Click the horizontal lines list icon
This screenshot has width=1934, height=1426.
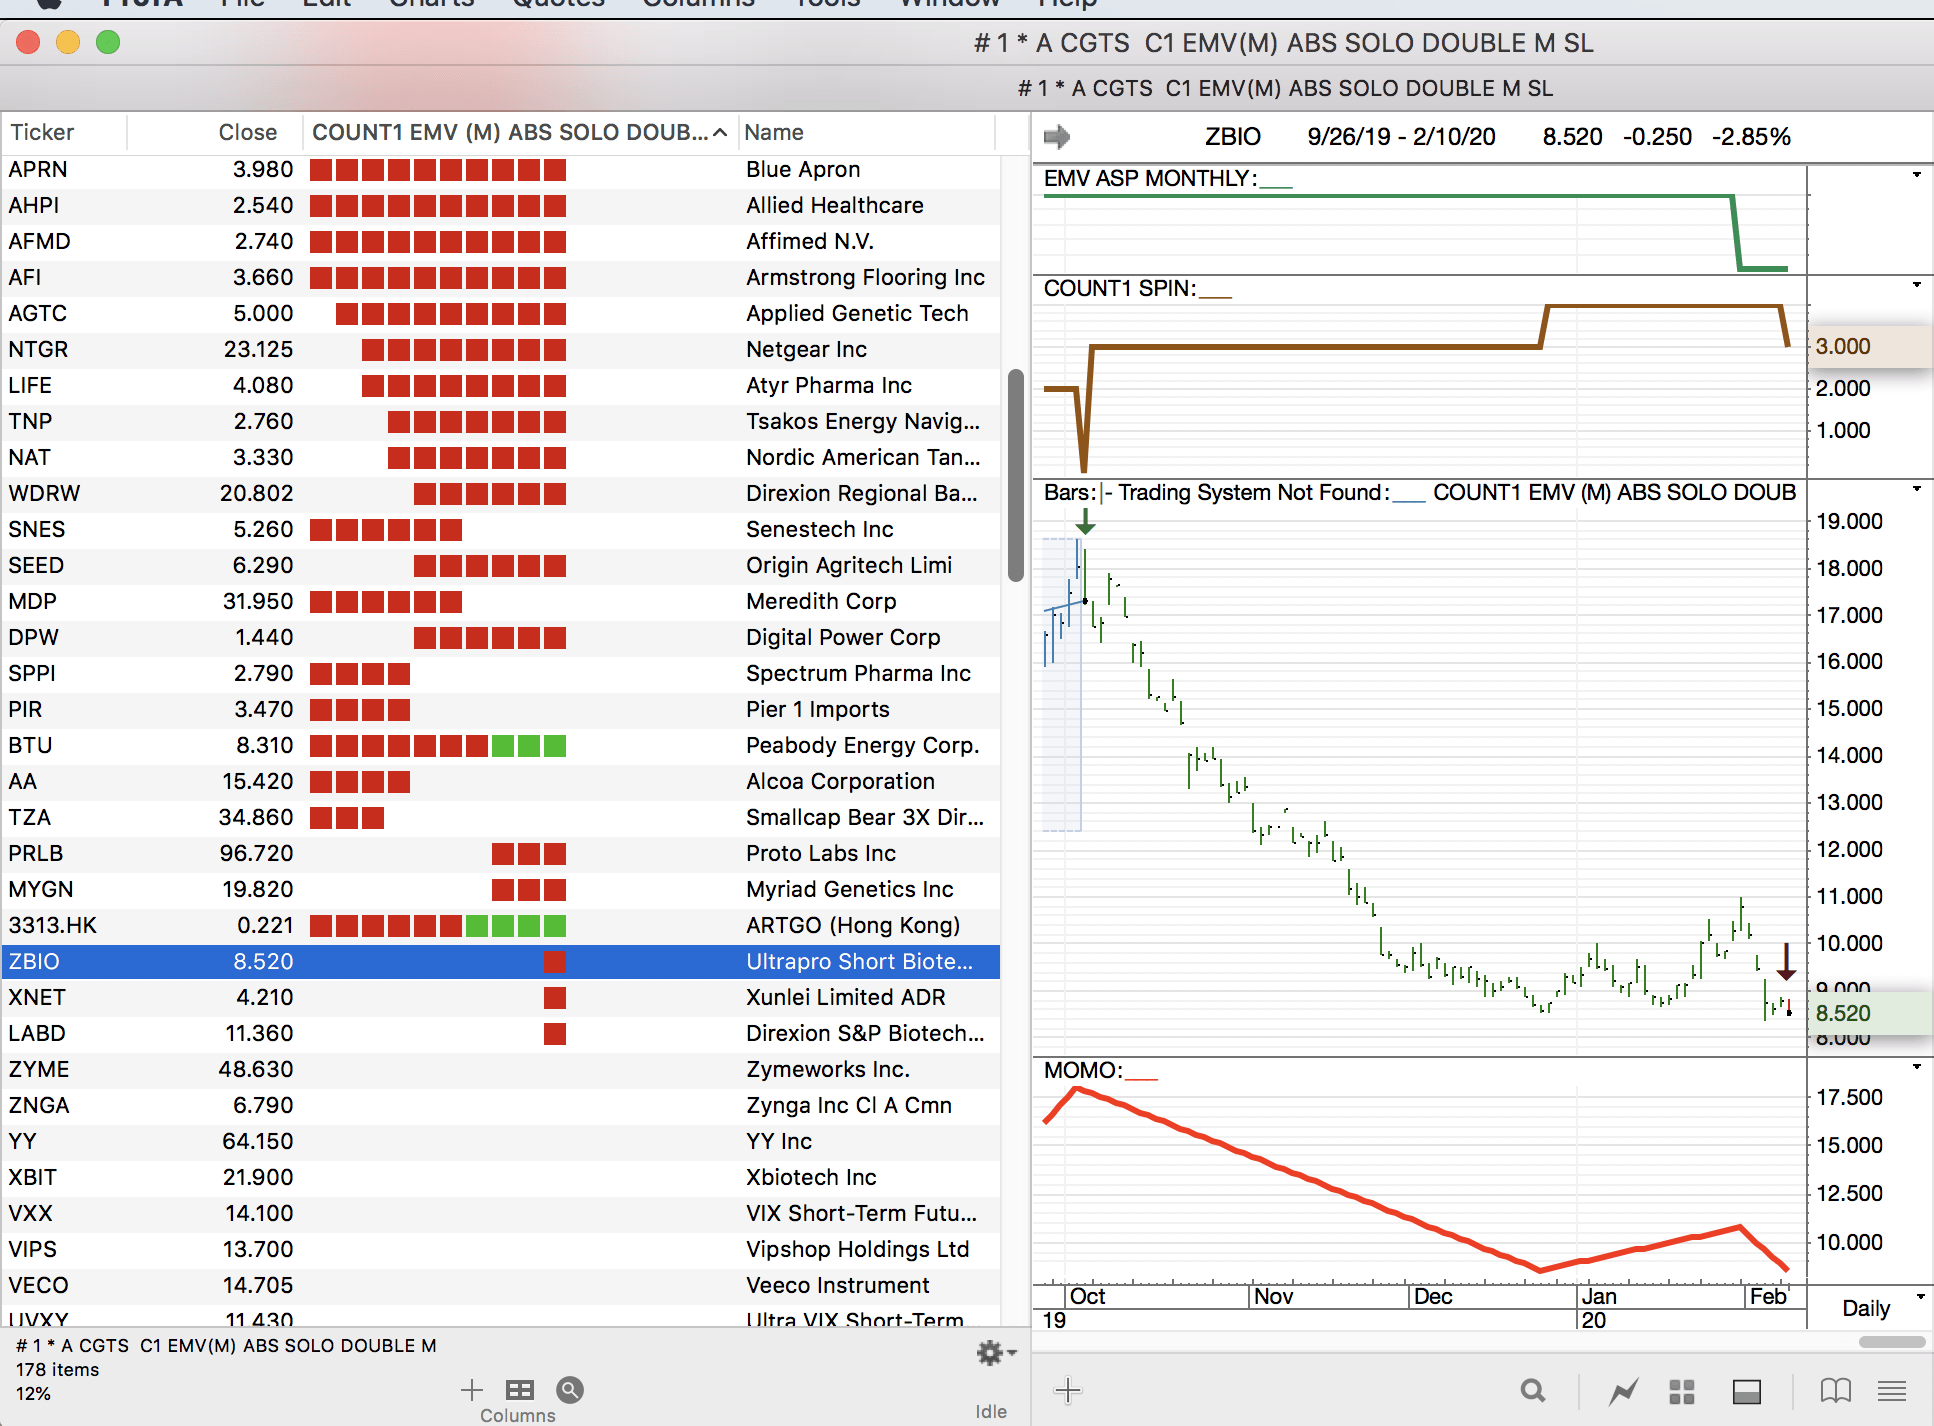pyautogui.click(x=1891, y=1391)
